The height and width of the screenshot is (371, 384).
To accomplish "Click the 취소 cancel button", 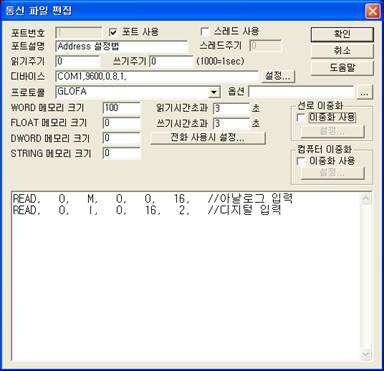I will tap(342, 51).
